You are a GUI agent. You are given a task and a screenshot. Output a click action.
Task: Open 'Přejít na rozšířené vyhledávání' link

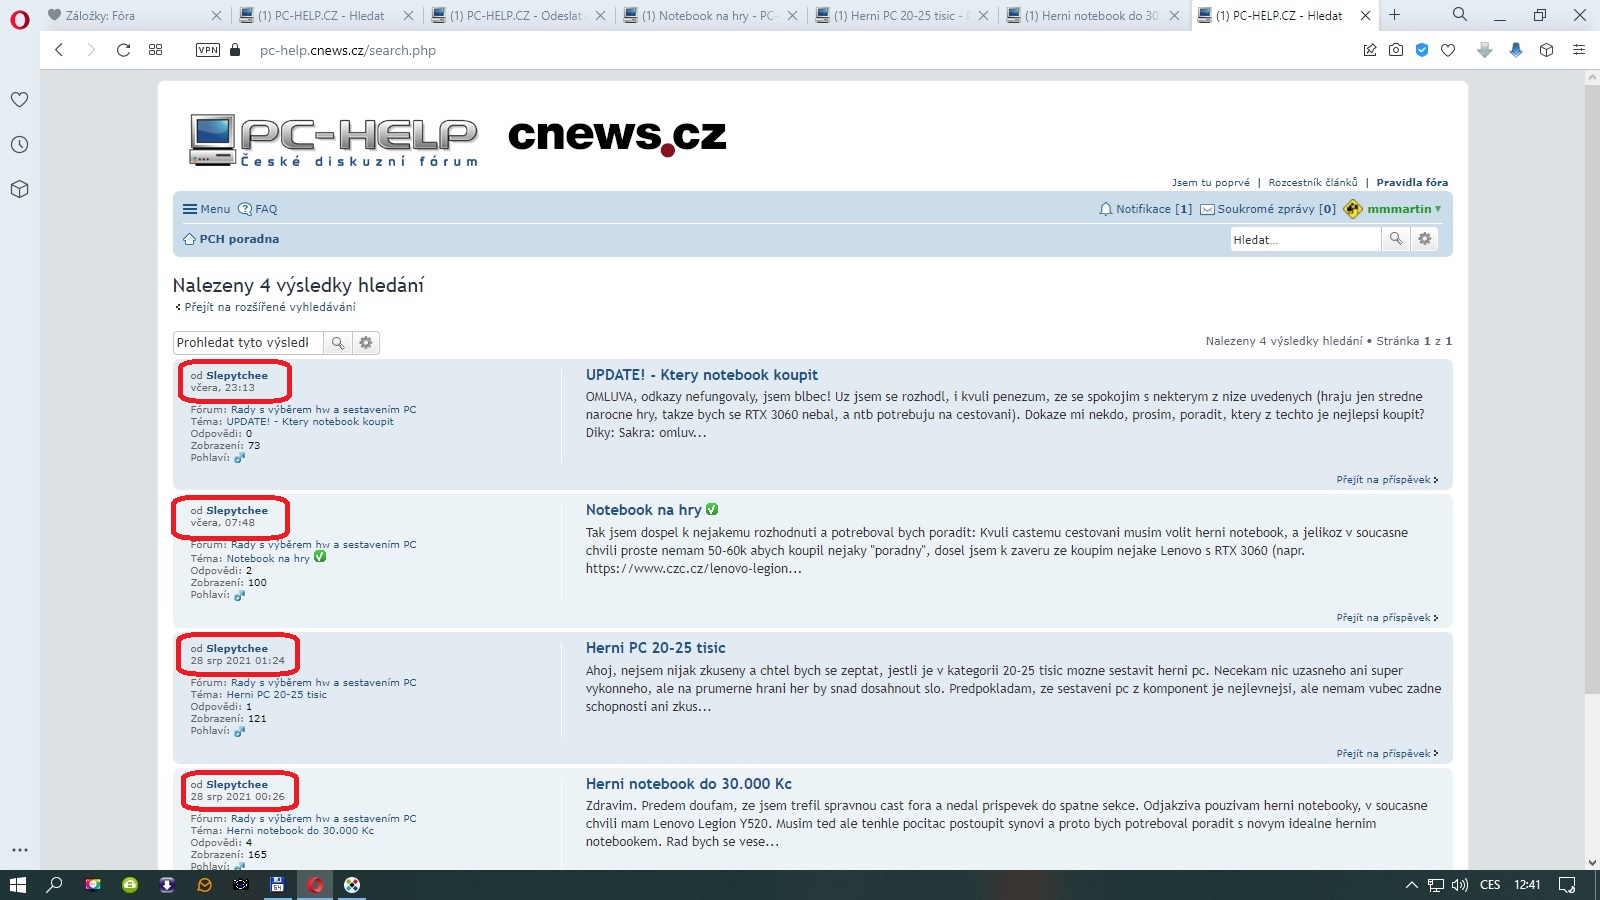coord(266,307)
